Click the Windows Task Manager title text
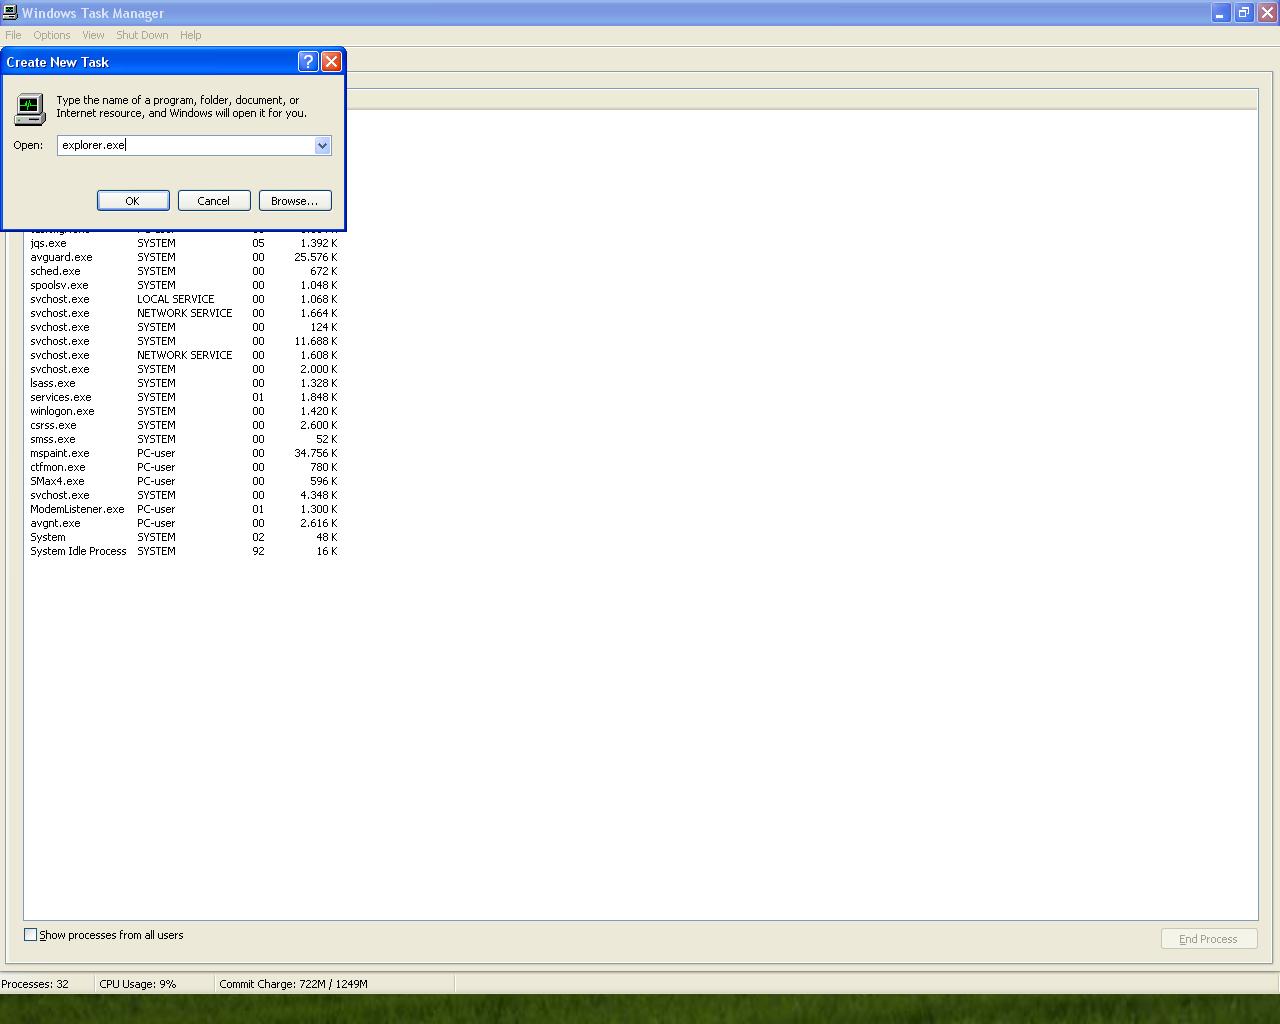The height and width of the screenshot is (1024, 1280). click(x=92, y=13)
